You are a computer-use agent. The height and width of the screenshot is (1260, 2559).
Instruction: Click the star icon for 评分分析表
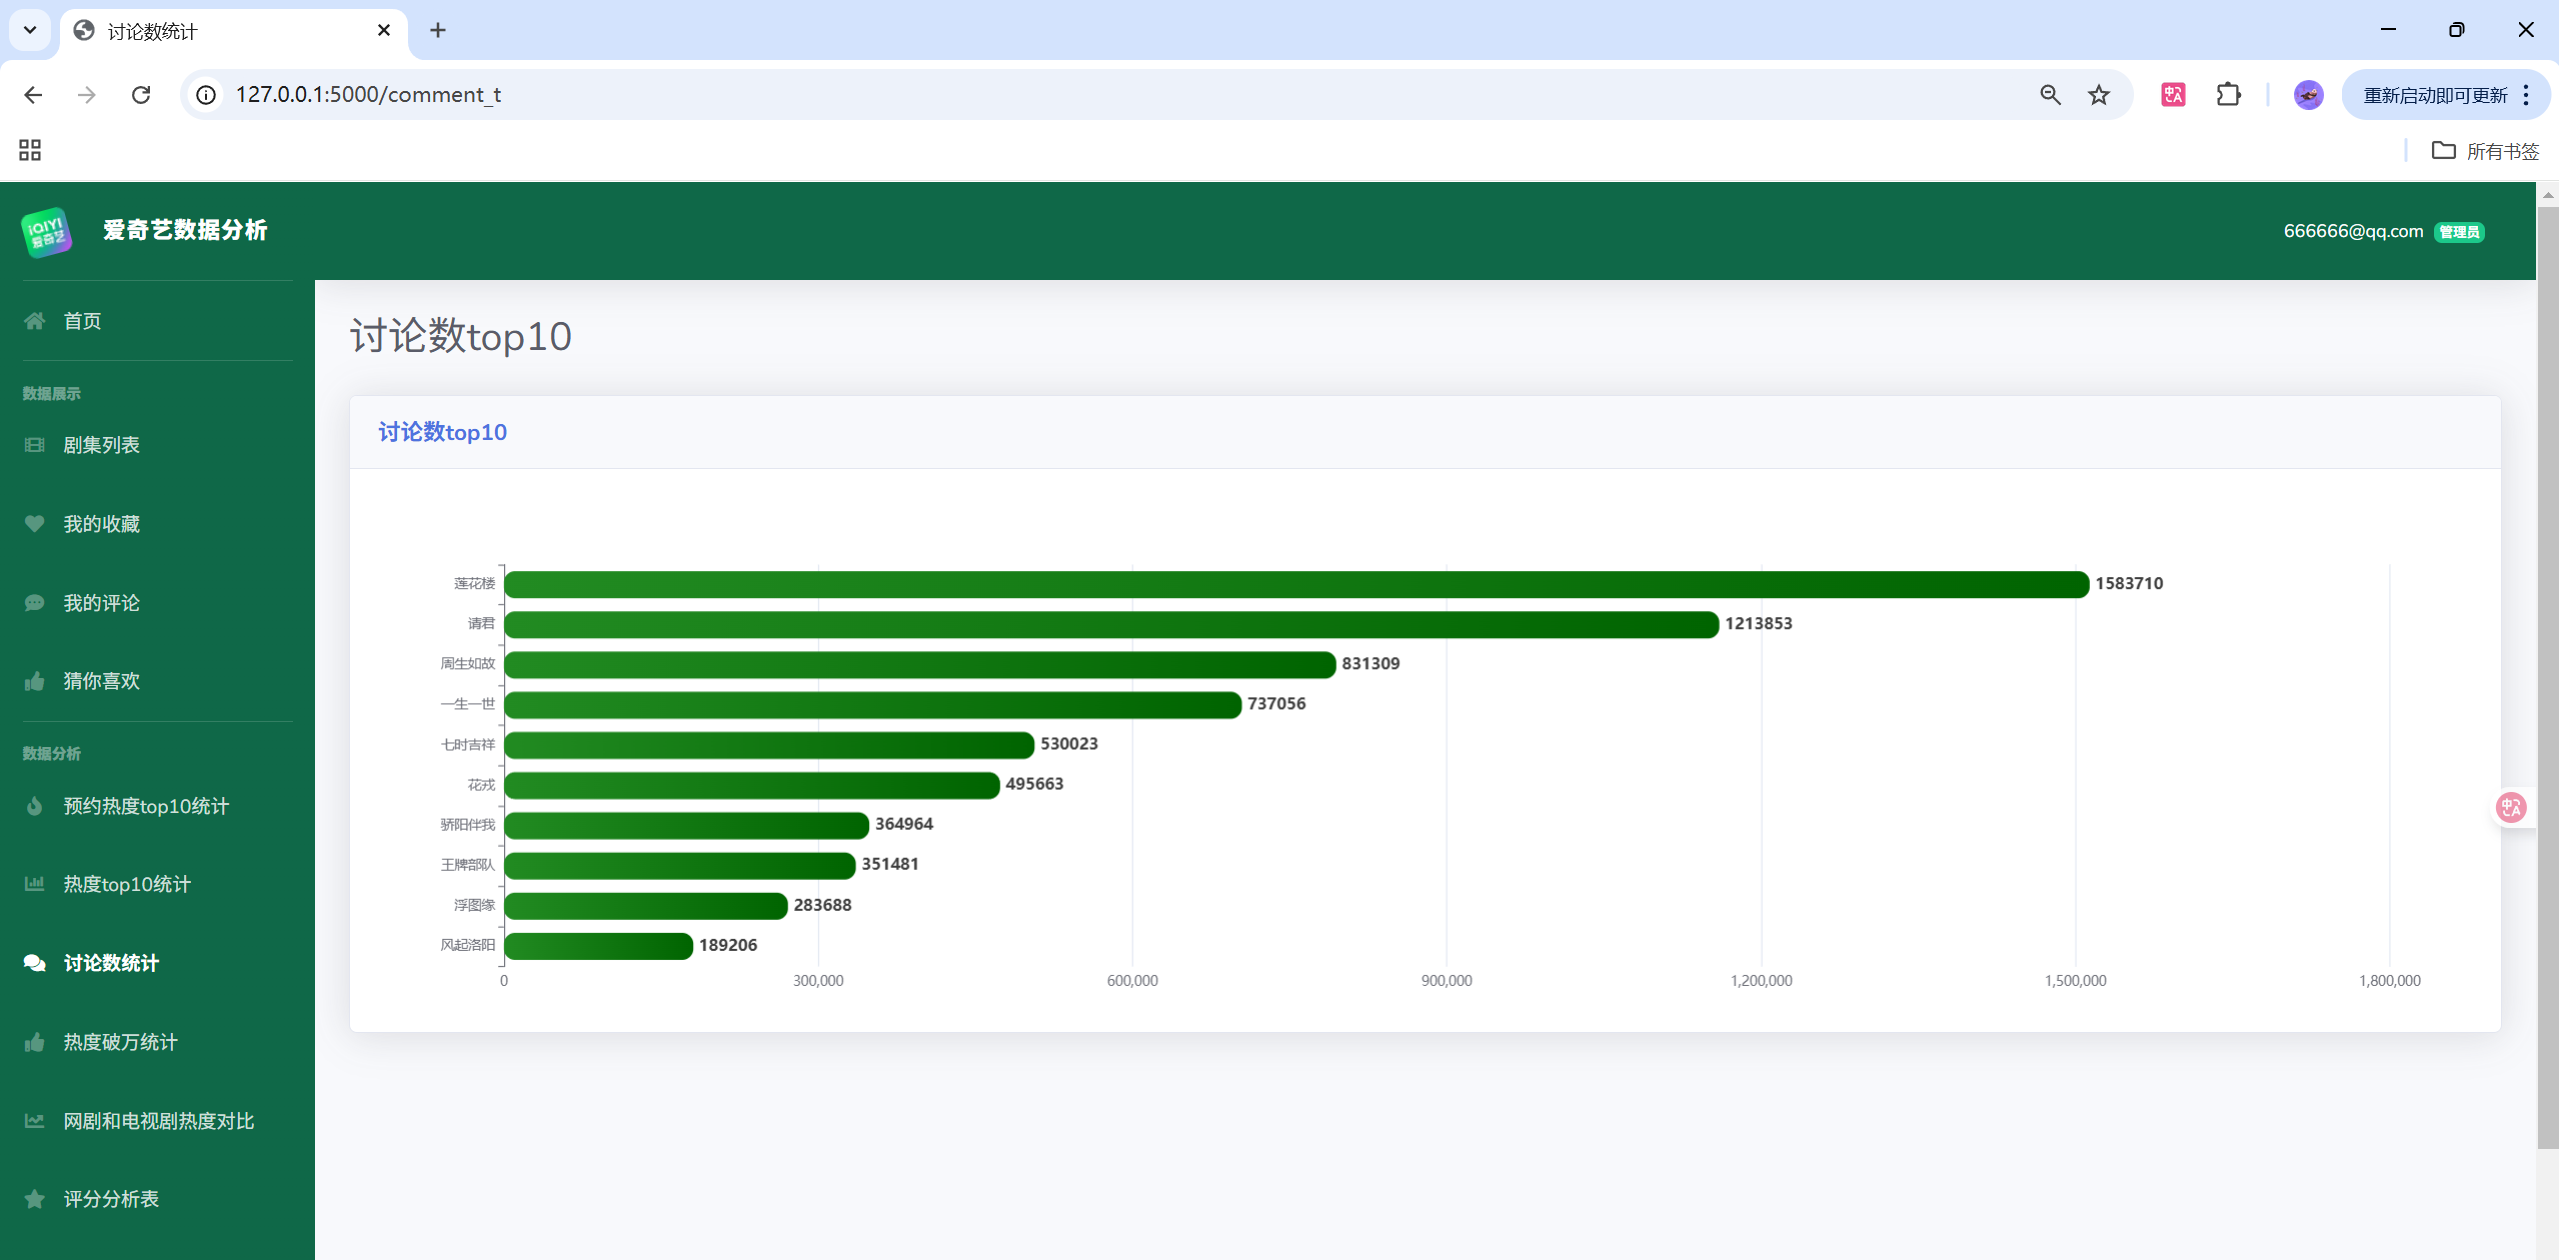click(x=35, y=1199)
